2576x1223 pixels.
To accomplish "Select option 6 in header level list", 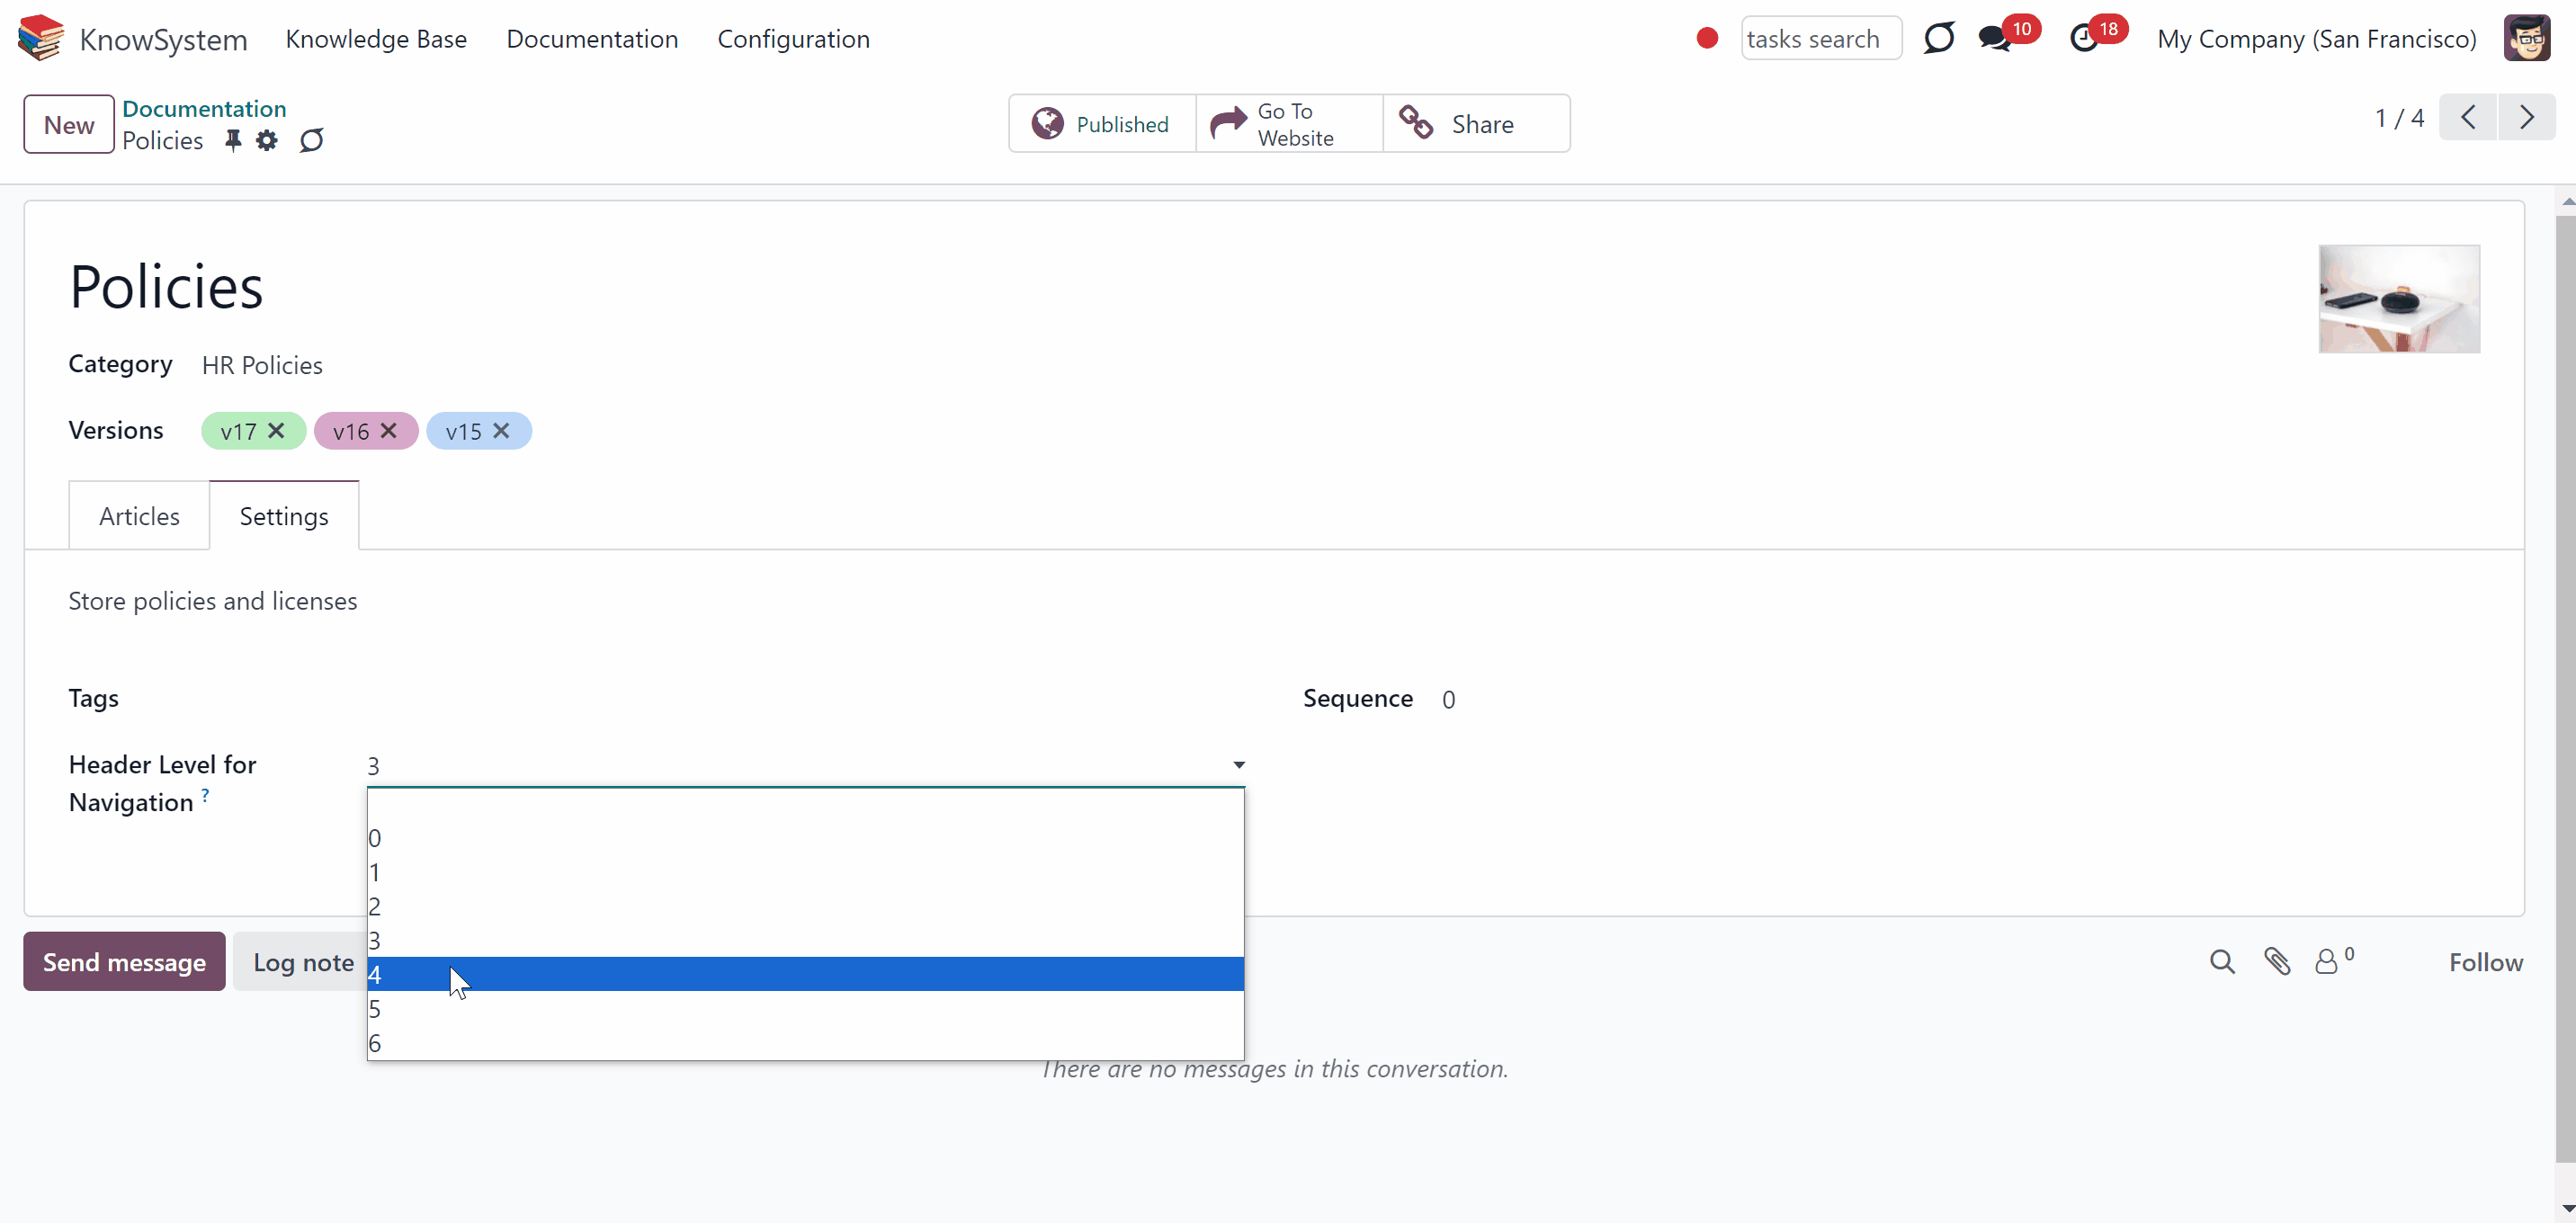I will pos(806,1043).
